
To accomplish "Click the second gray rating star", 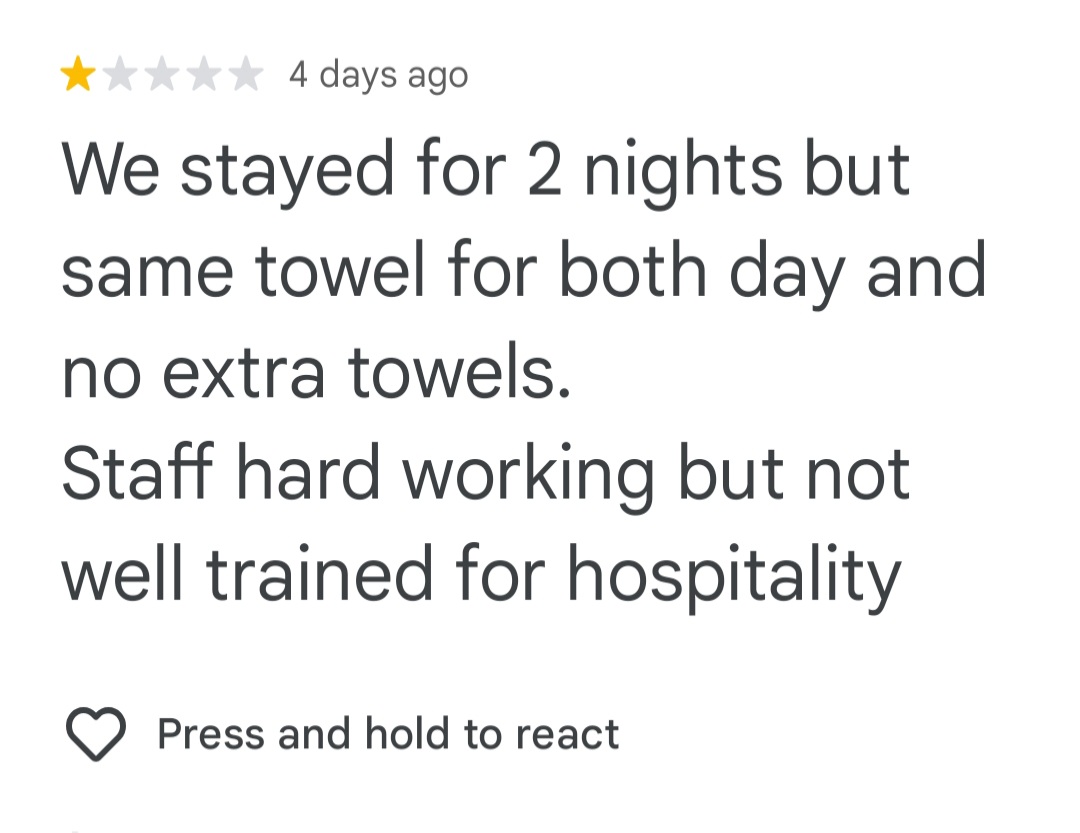I will point(121,74).
